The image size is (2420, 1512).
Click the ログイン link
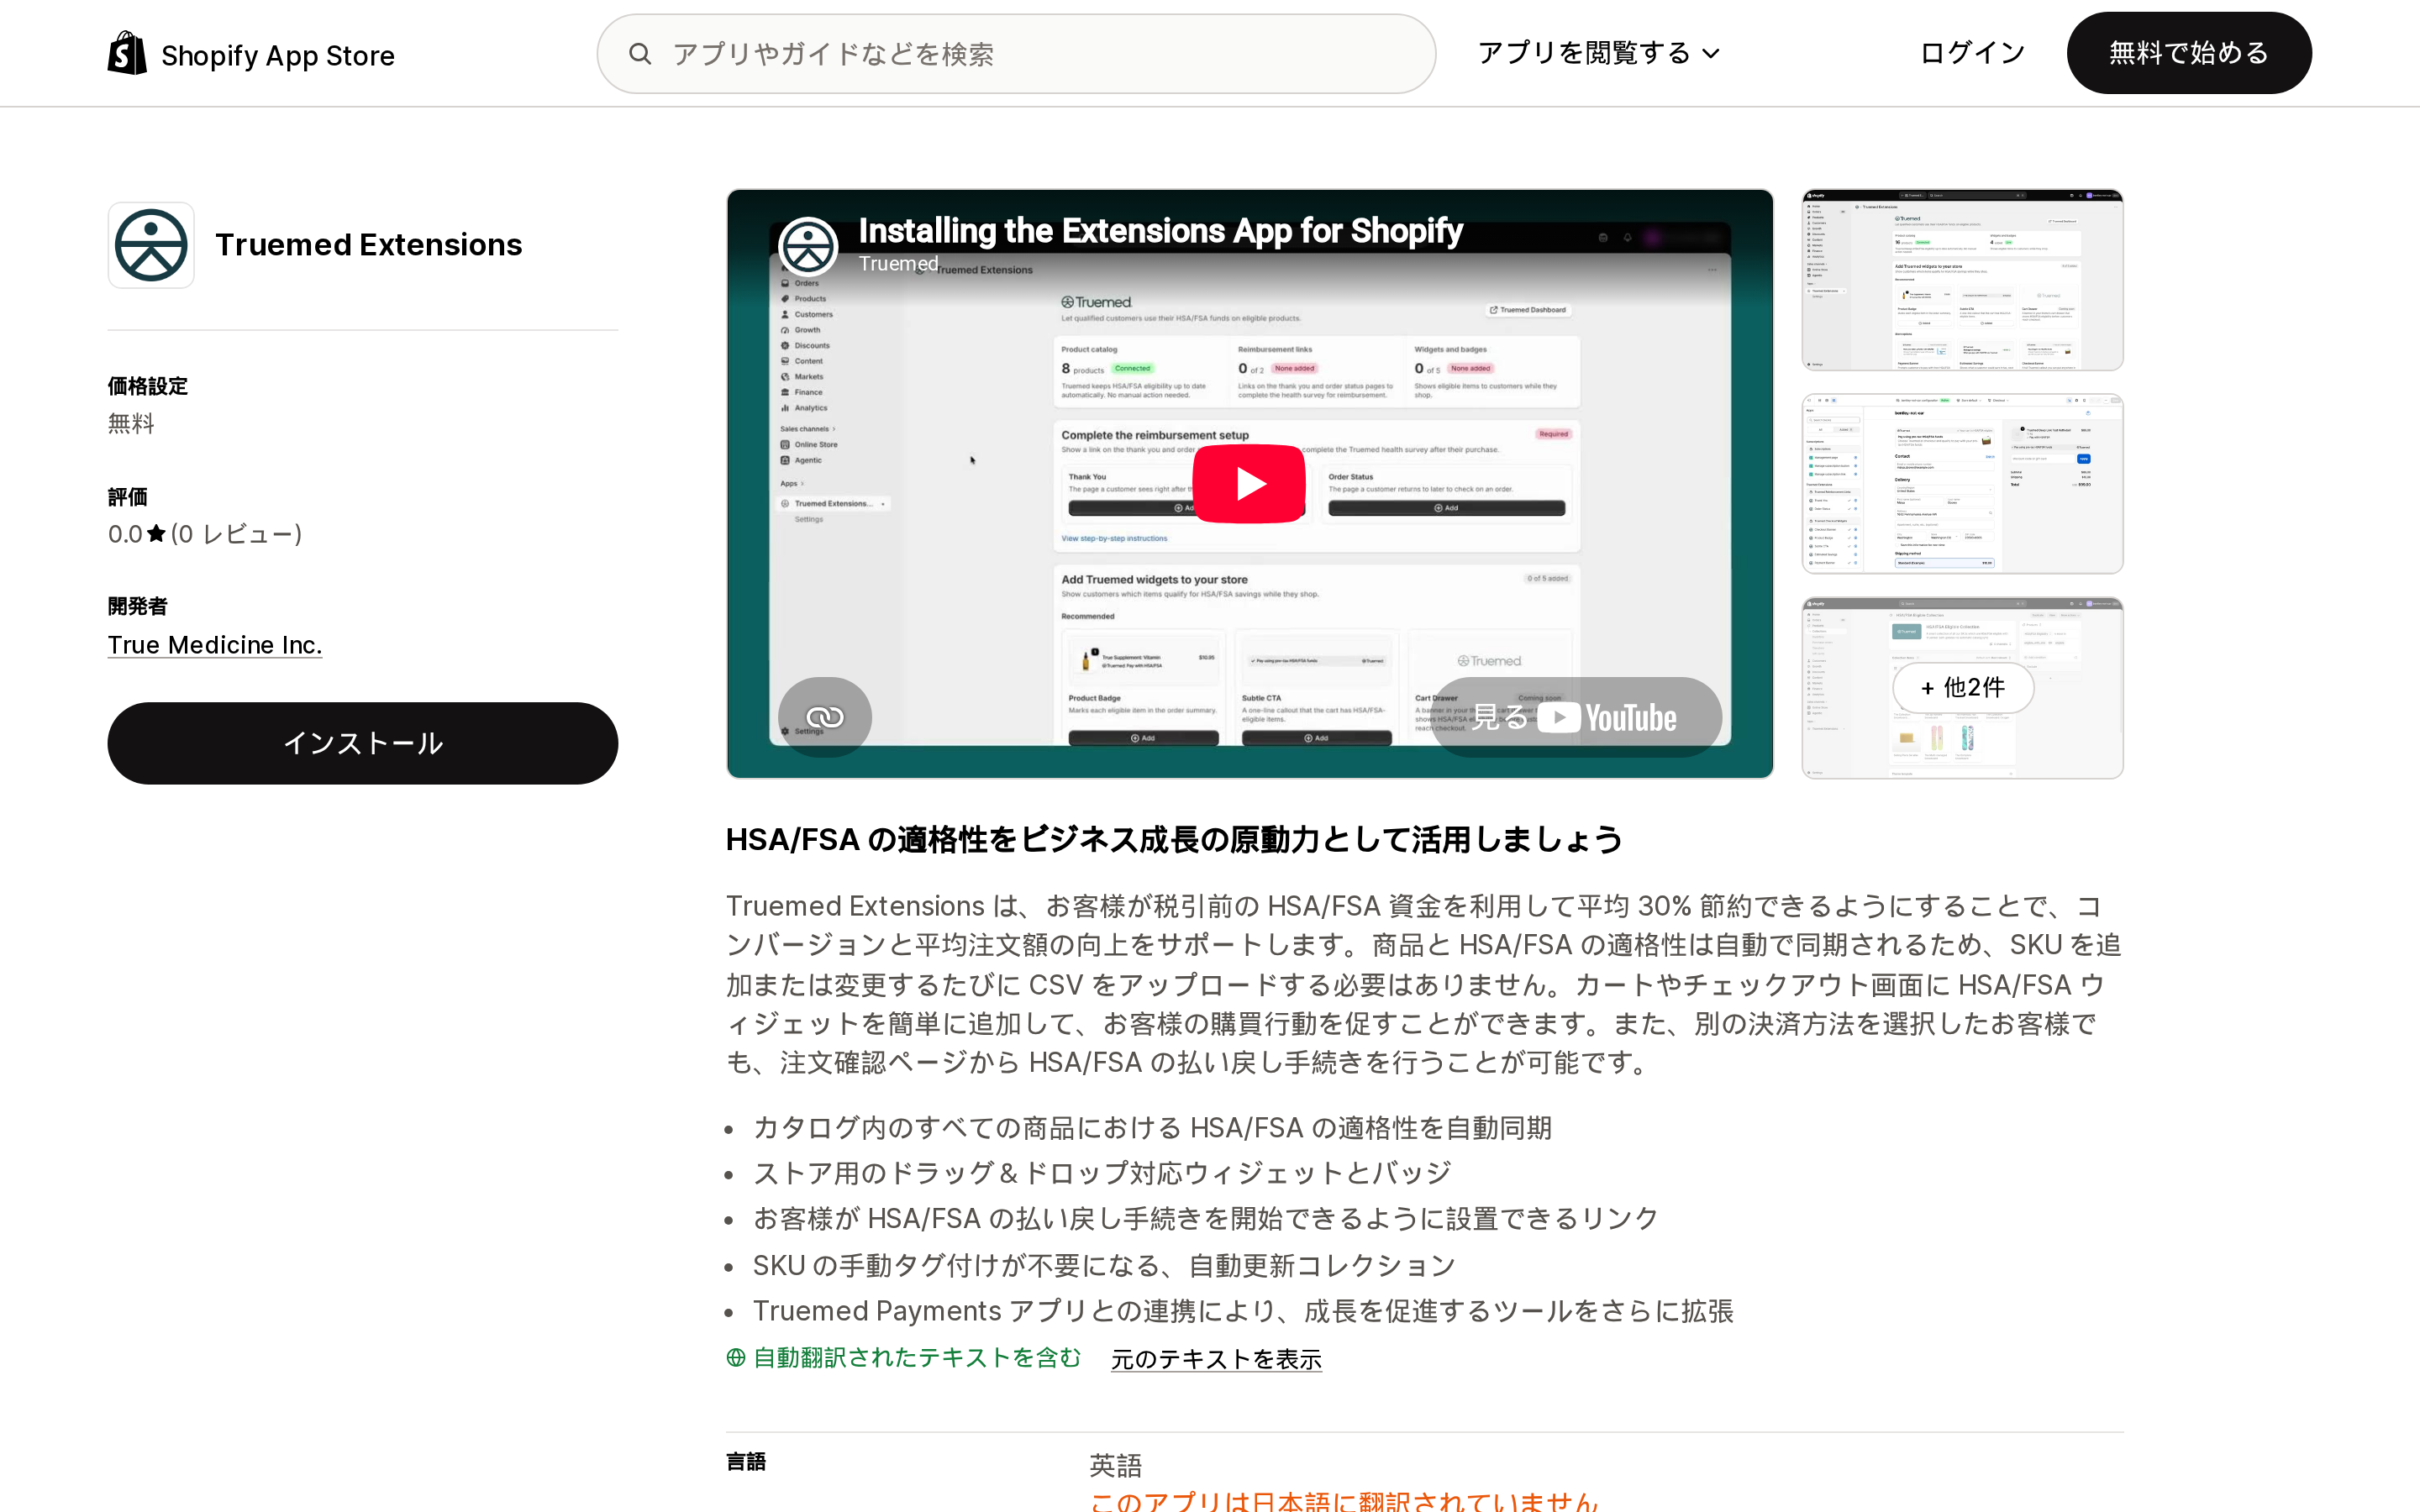point(1972,53)
